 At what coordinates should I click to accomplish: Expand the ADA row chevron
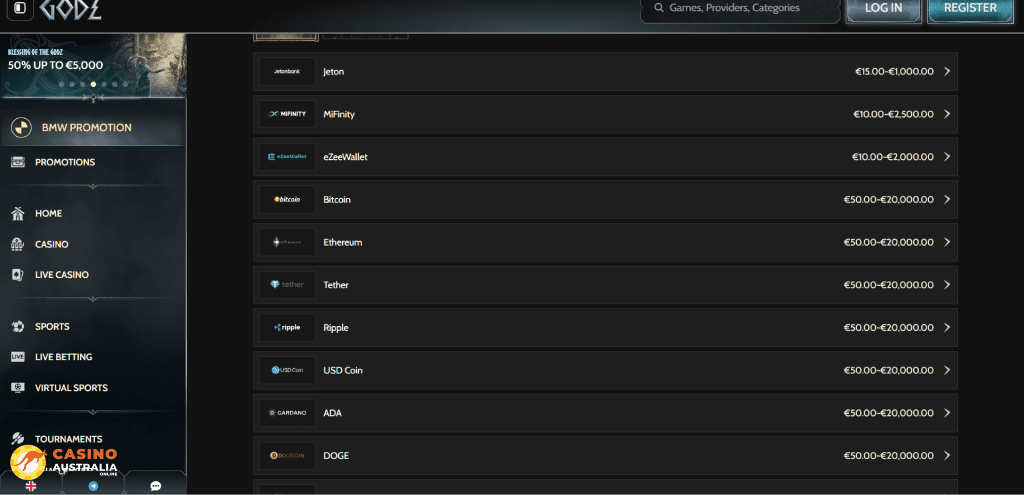[947, 413]
